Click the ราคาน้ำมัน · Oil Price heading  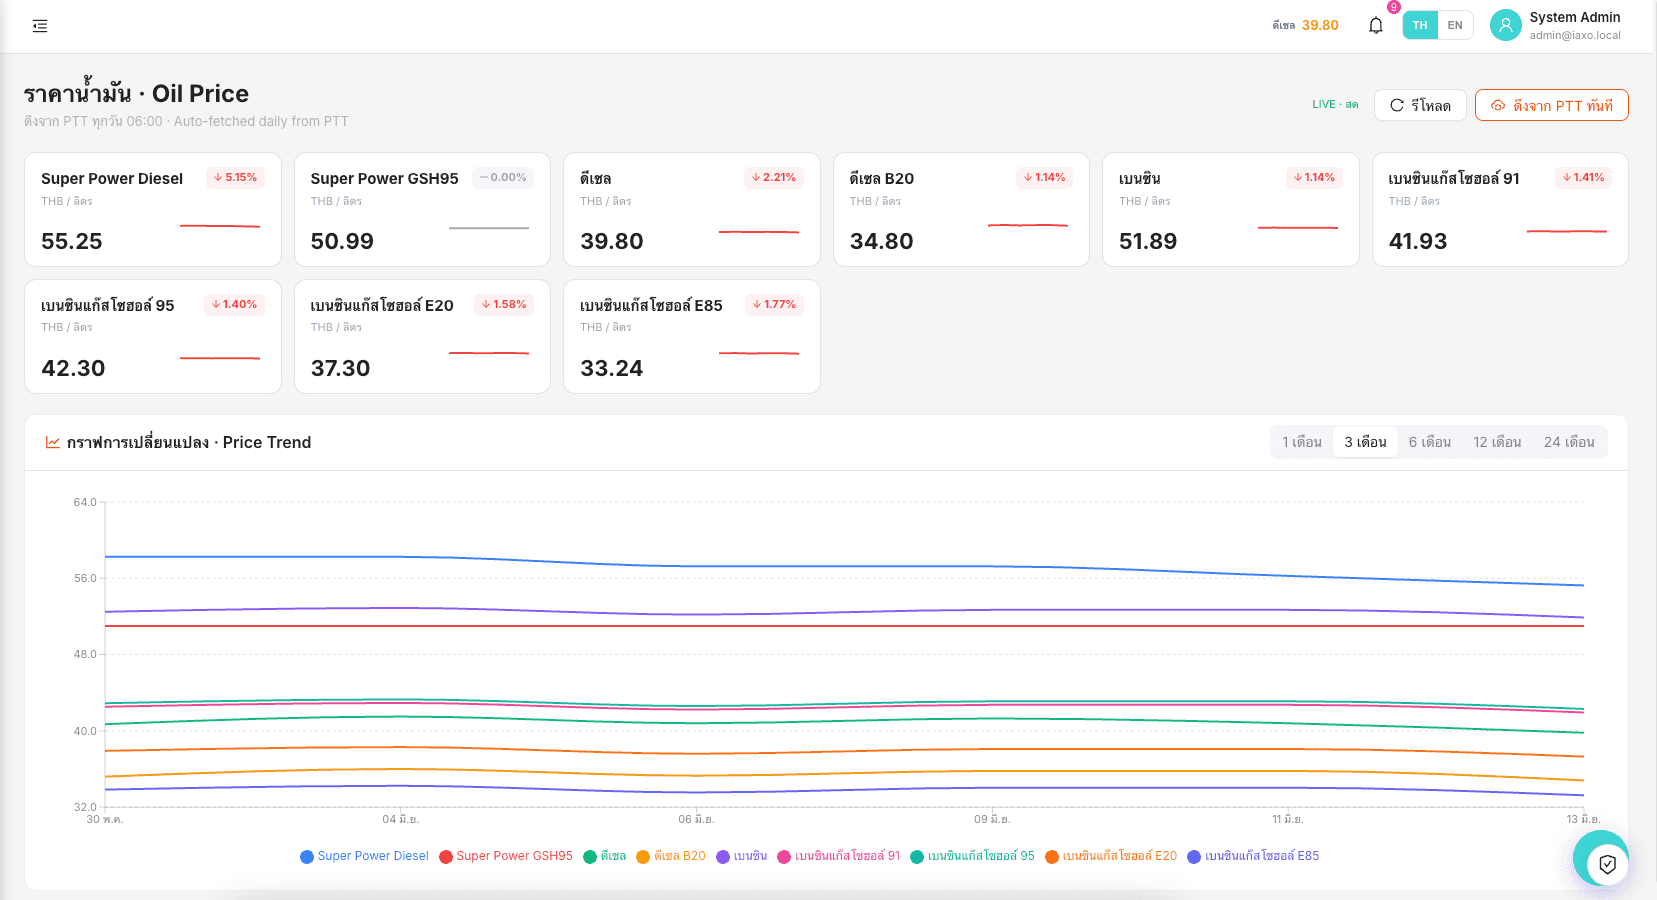pos(136,94)
